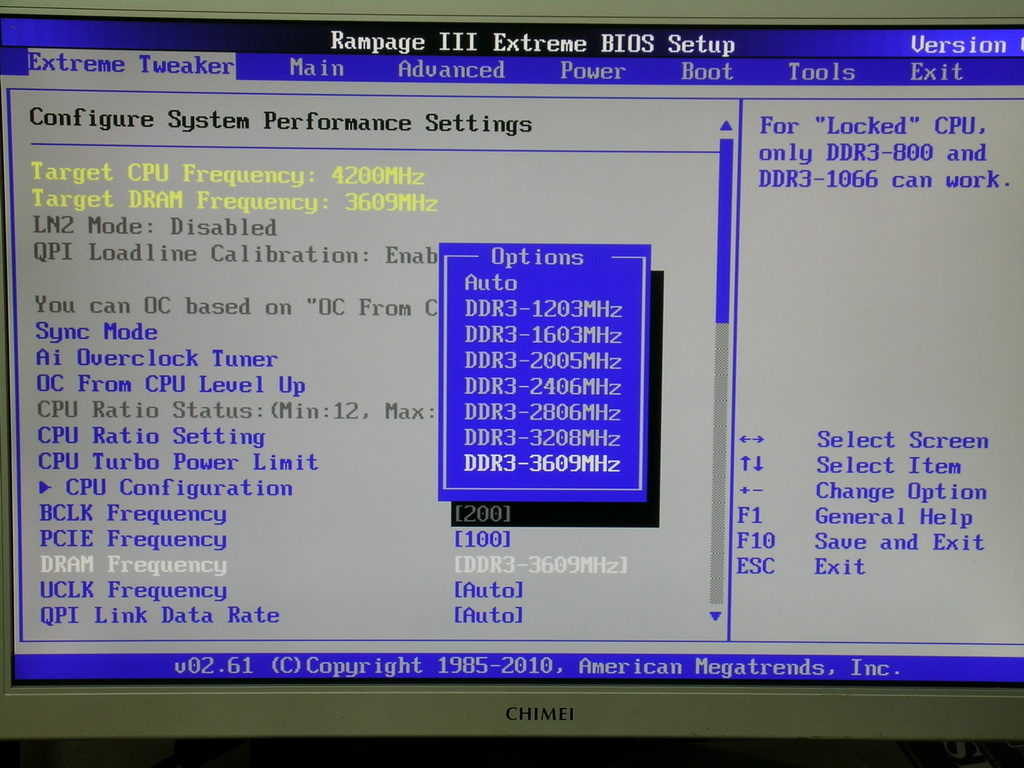Click F1 General Help hint
The height and width of the screenshot is (768, 1024).
point(856,517)
